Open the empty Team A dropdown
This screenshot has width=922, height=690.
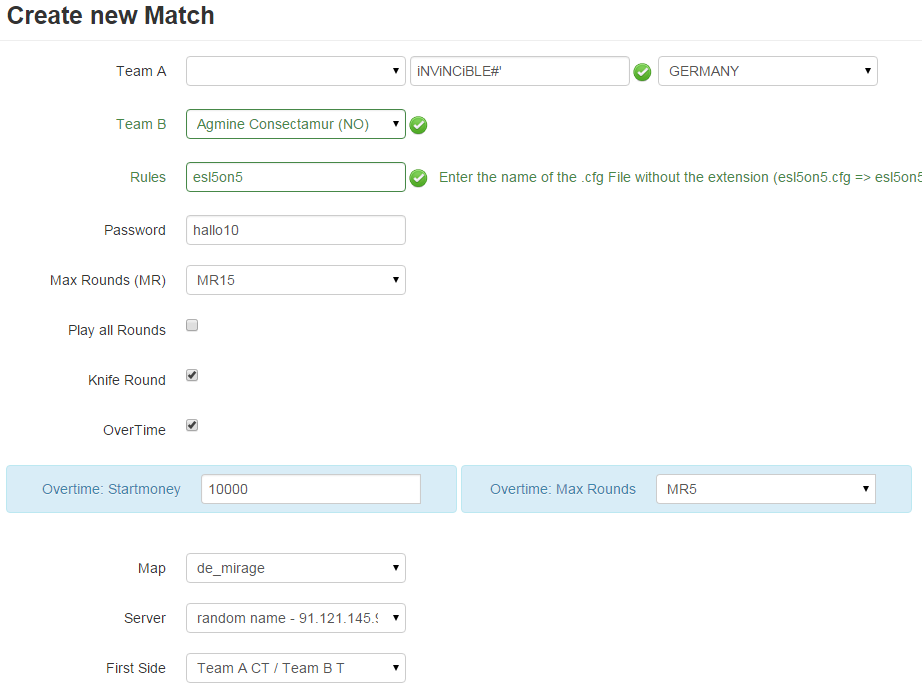pyautogui.click(x=295, y=71)
